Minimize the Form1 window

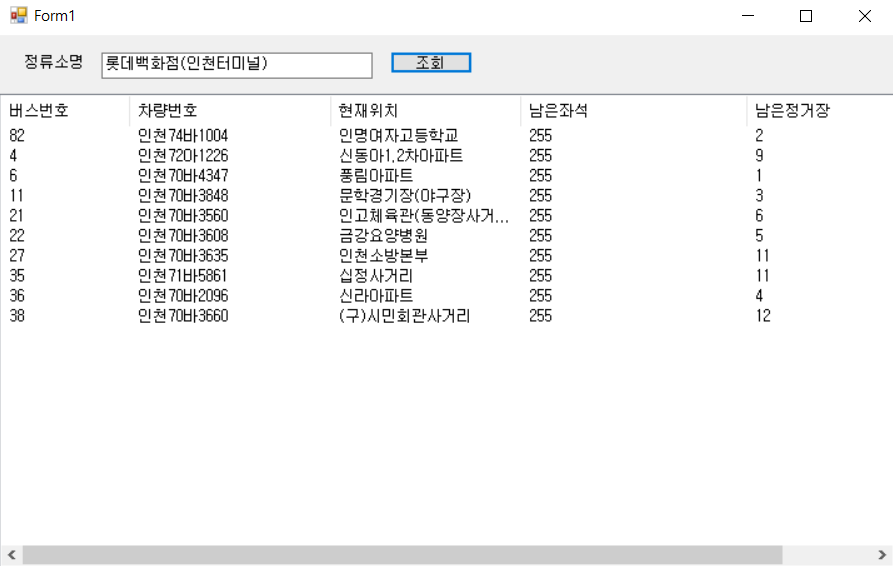pyautogui.click(x=748, y=16)
